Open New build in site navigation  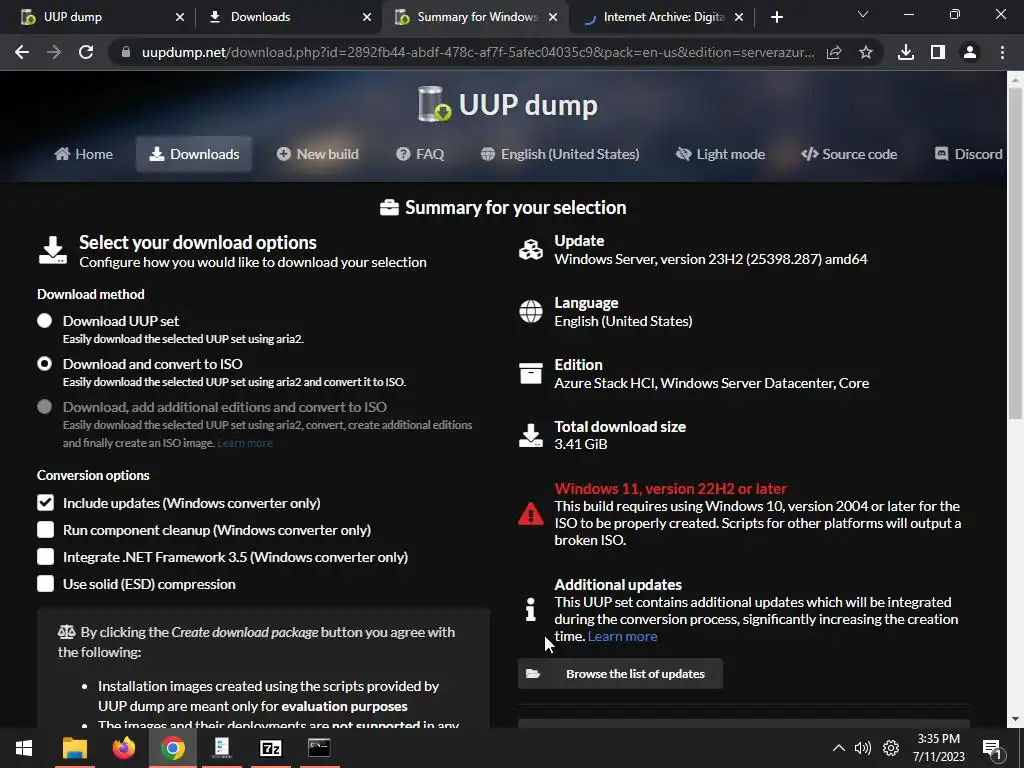(317, 154)
